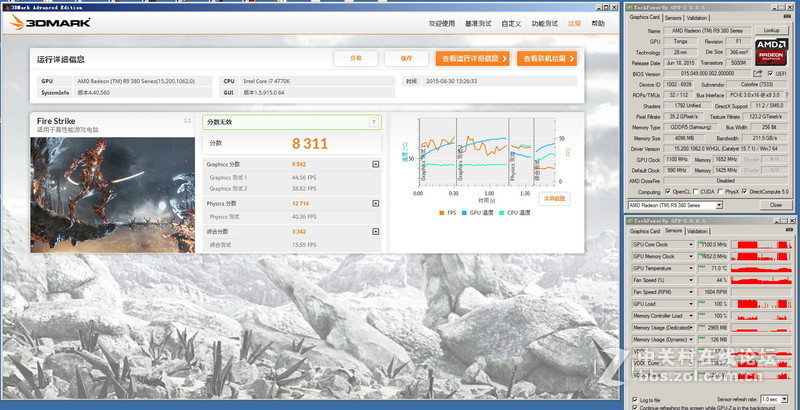
Task: Toggle the UEFI checkbox
Action: [x=770, y=74]
